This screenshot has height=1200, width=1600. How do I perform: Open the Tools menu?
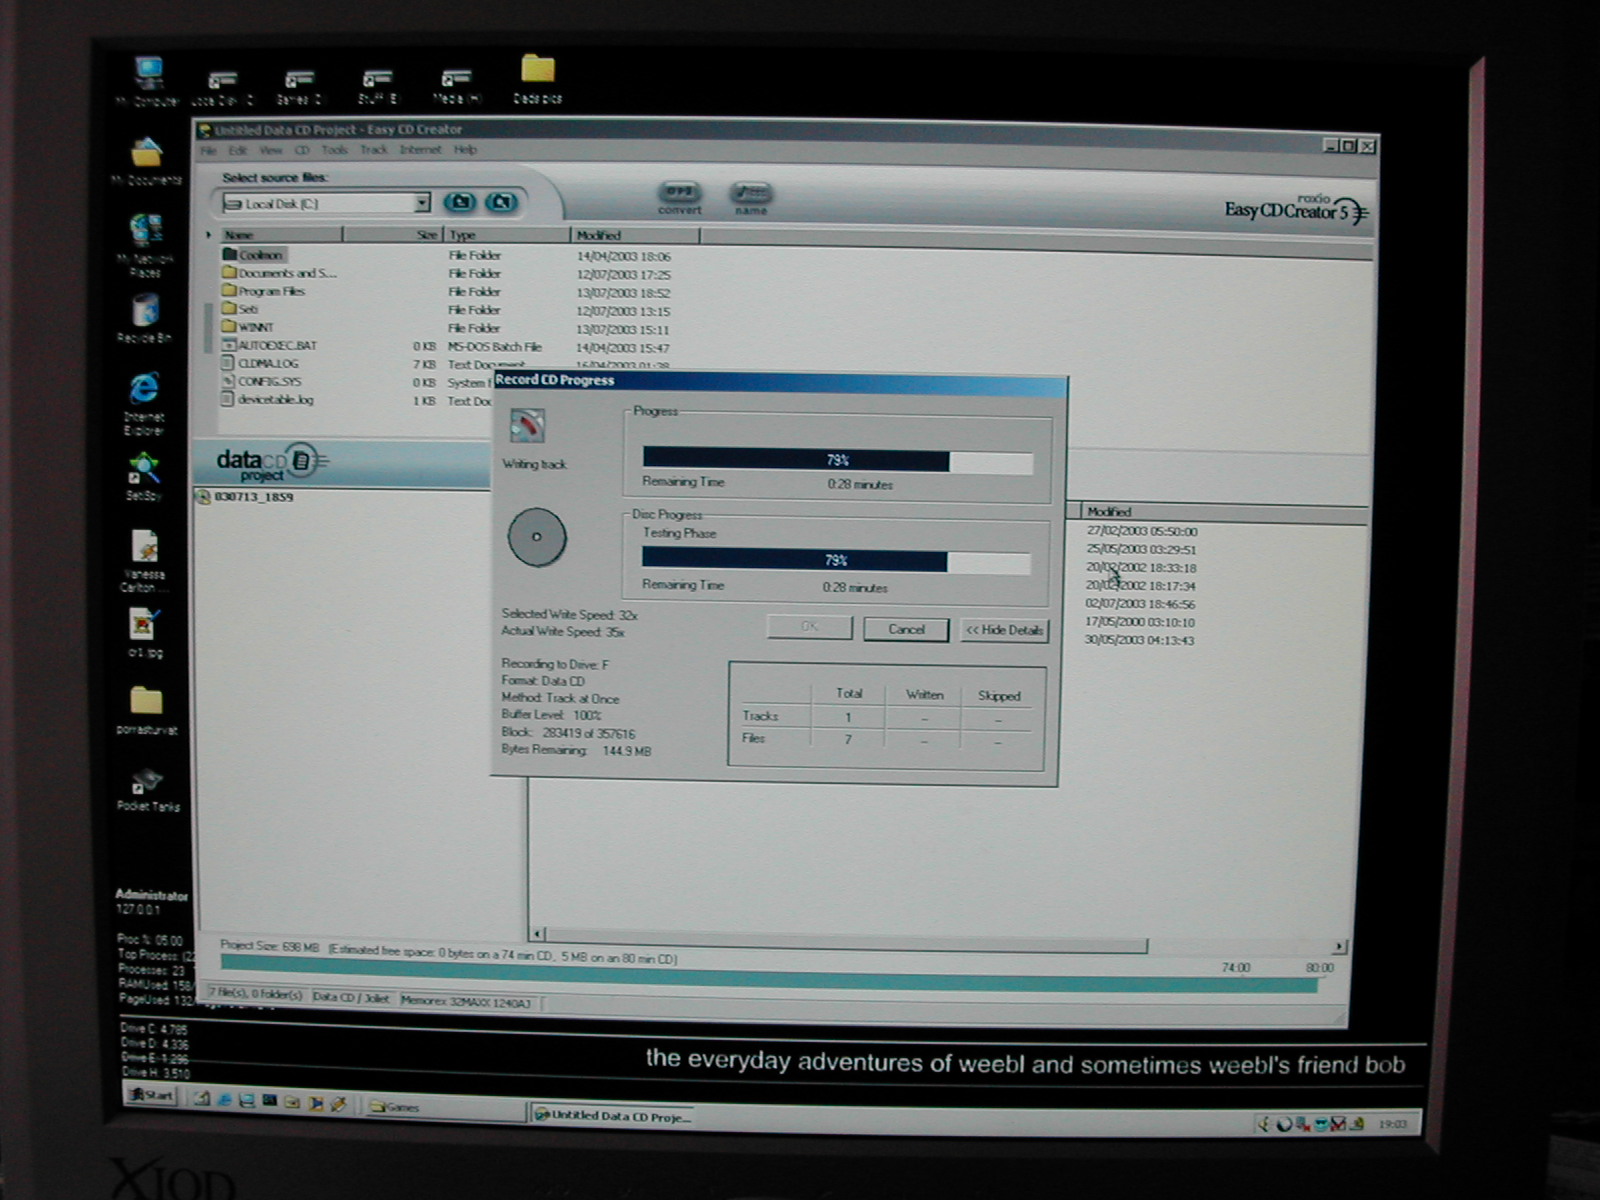coord(334,150)
